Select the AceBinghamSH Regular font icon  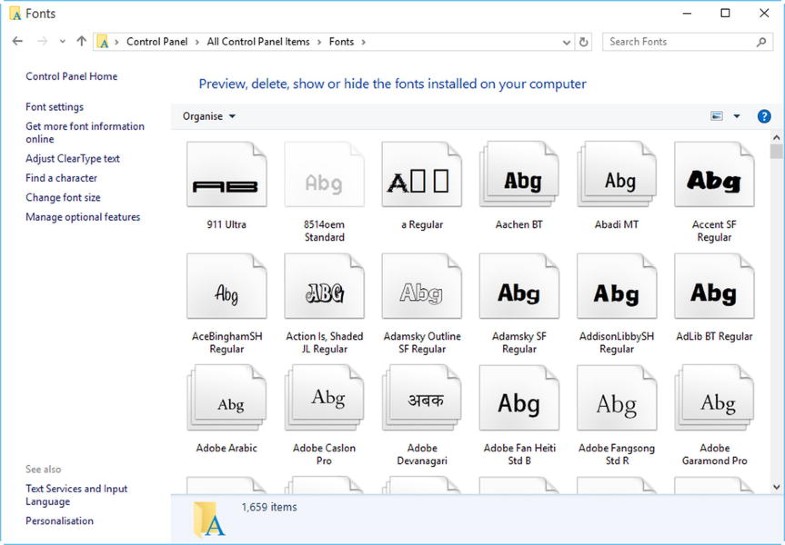click(x=227, y=286)
